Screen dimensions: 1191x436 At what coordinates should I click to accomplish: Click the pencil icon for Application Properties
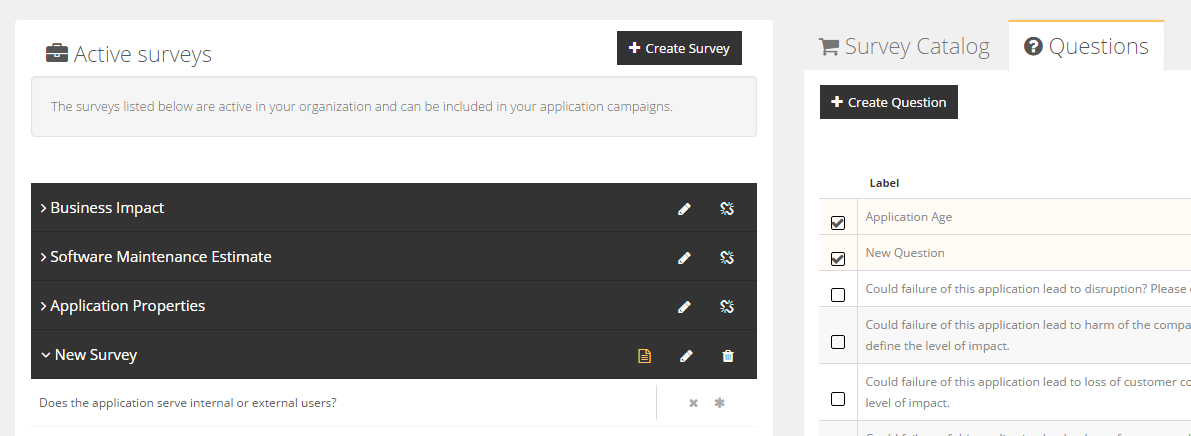tap(684, 307)
